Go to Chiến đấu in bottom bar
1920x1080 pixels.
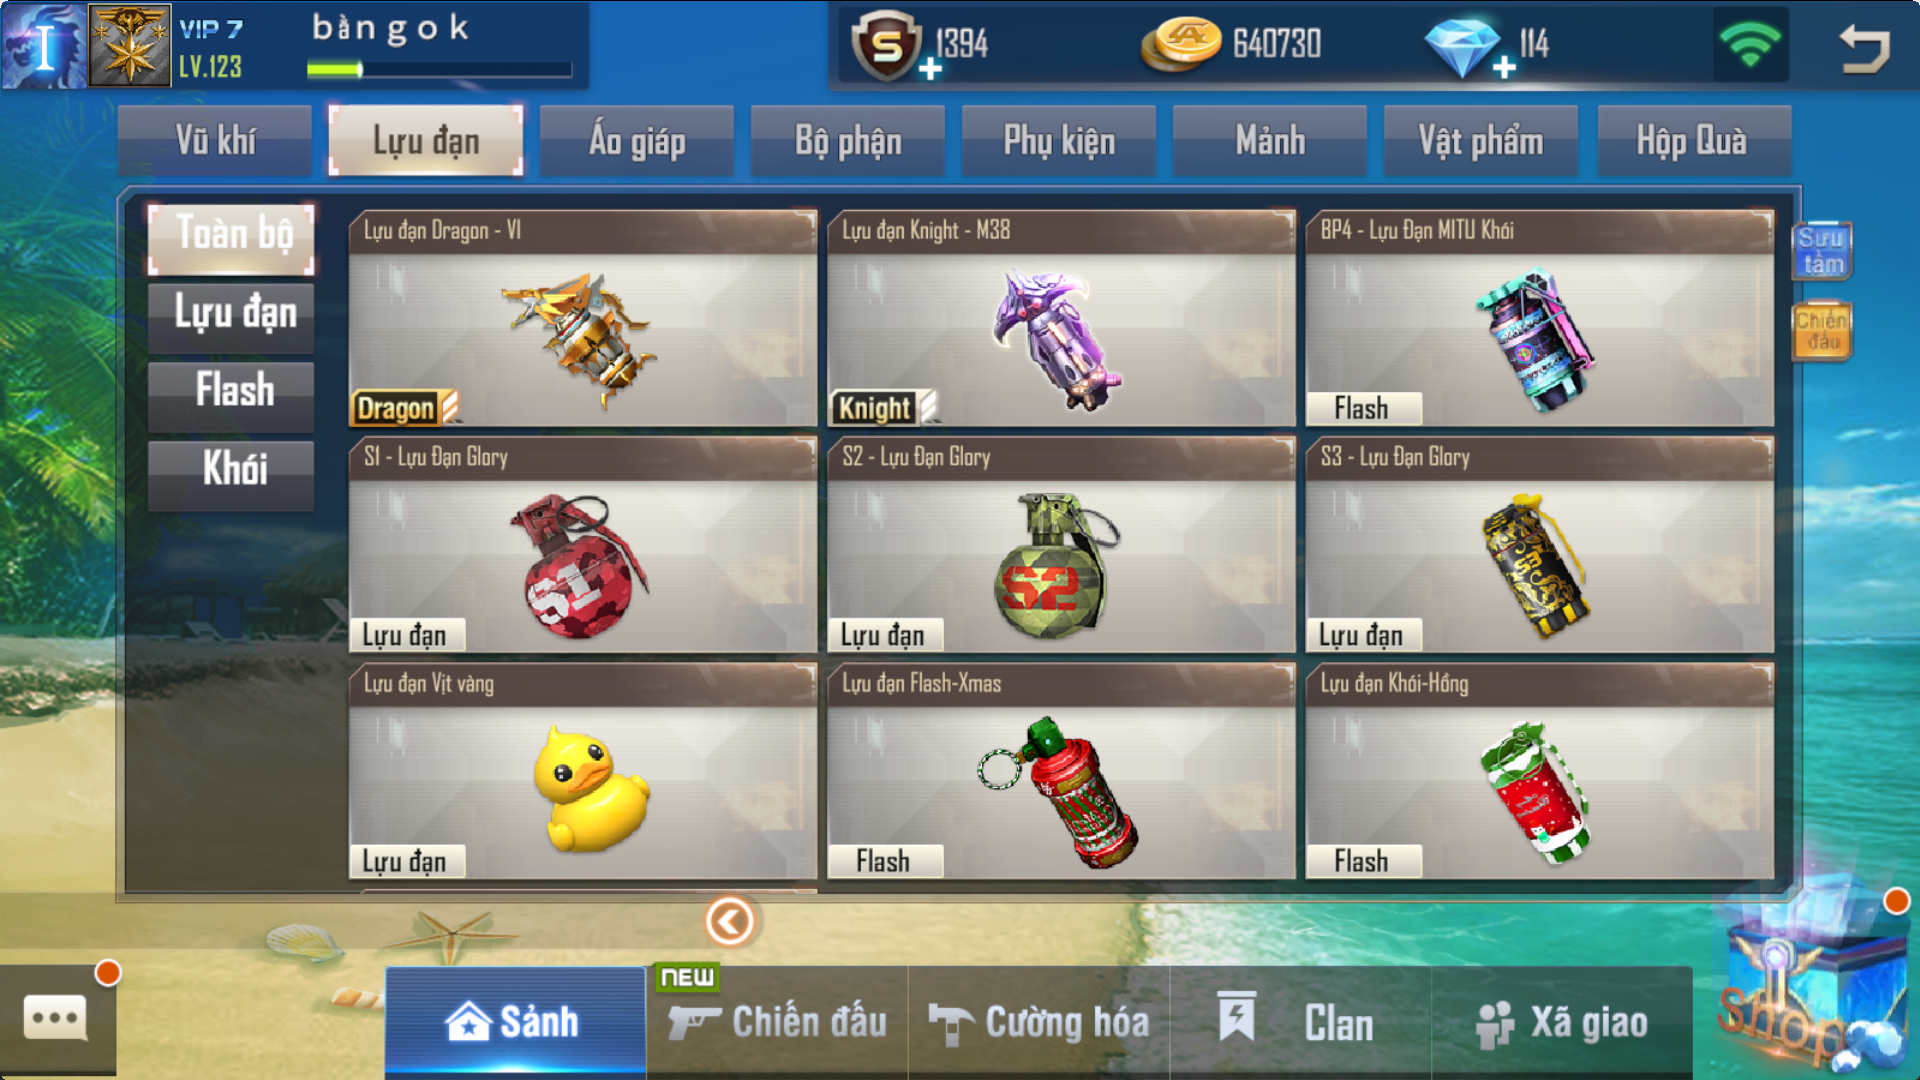coord(777,1022)
